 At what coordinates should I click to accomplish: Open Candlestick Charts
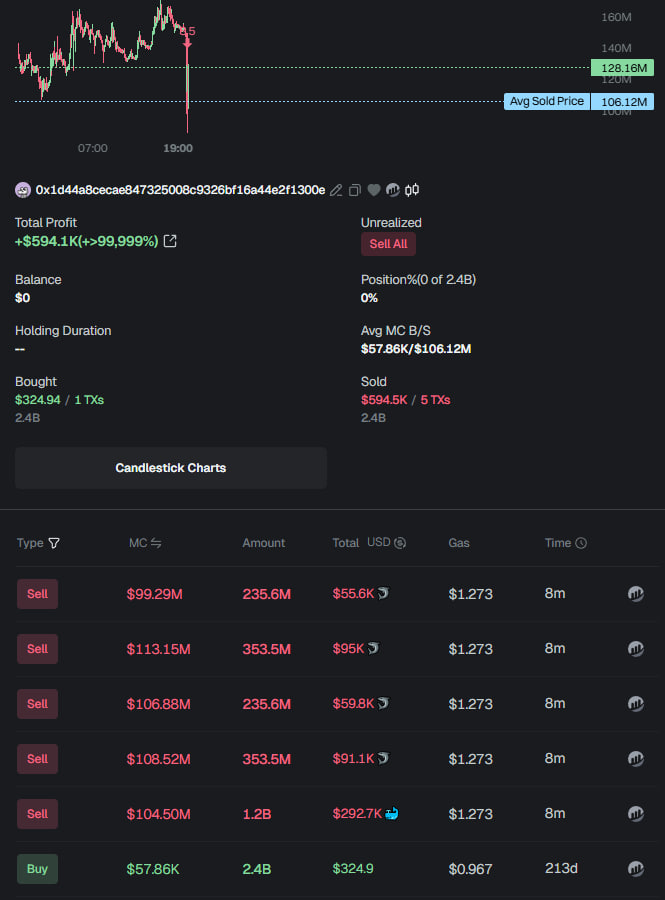[171, 468]
